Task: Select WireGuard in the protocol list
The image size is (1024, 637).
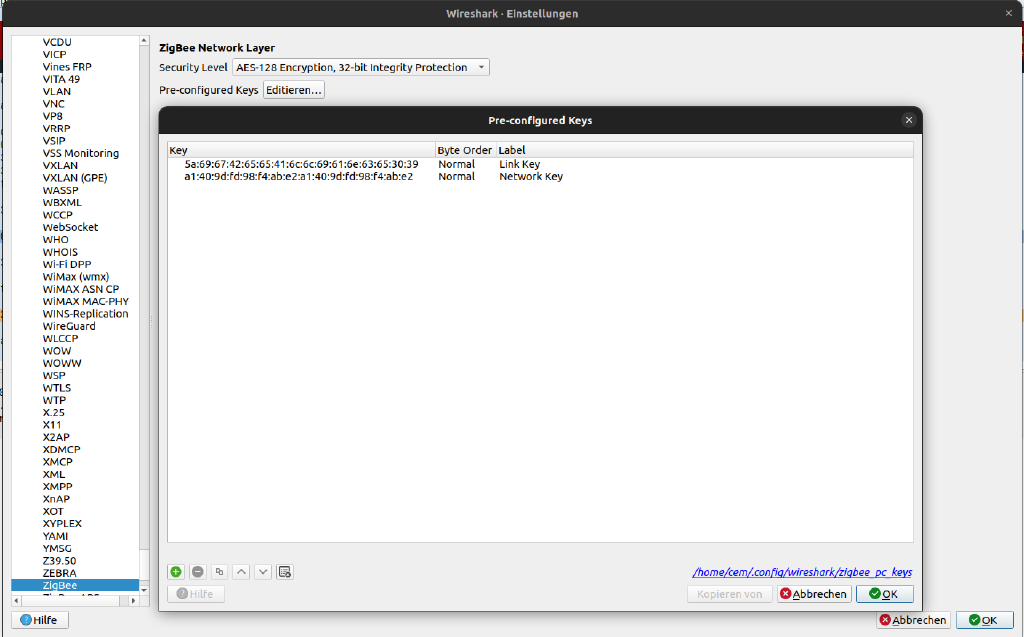Action: [x=69, y=326]
